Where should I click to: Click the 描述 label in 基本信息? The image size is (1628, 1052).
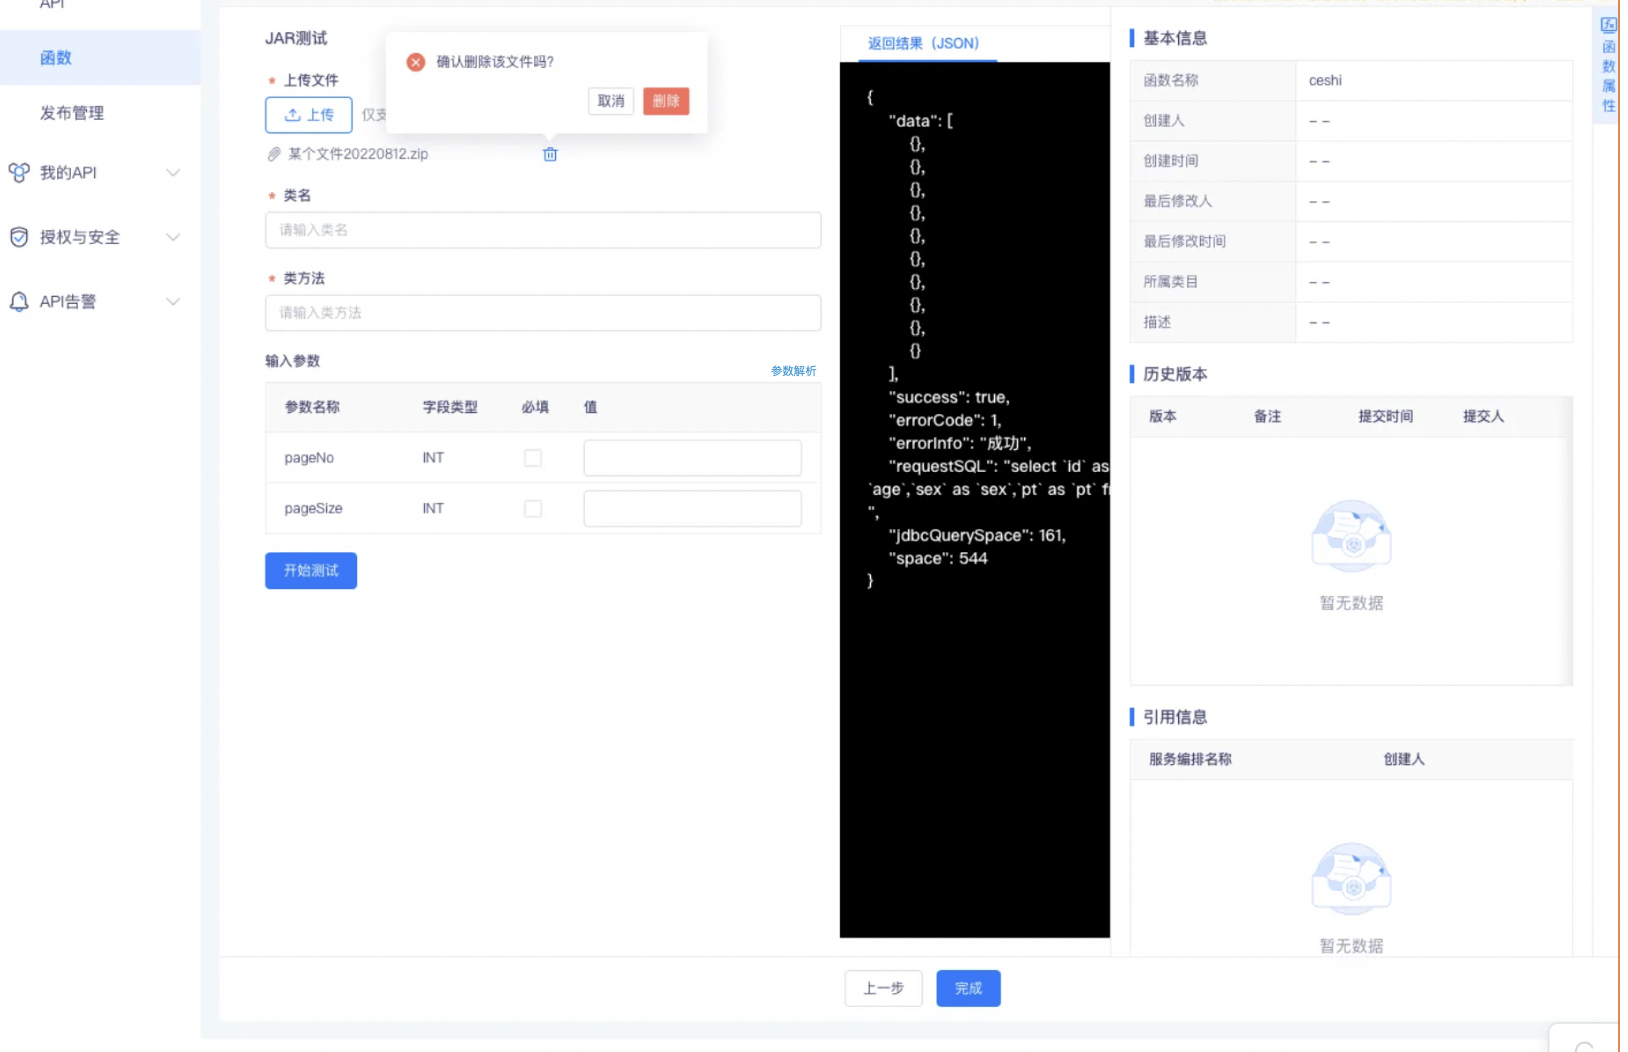tap(1157, 322)
